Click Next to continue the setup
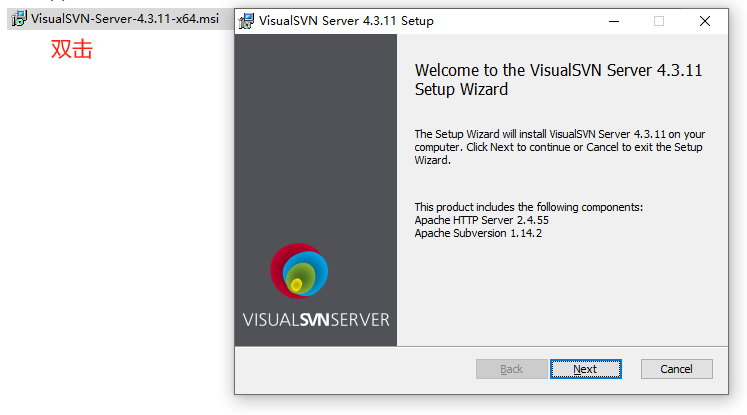 click(x=585, y=369)
